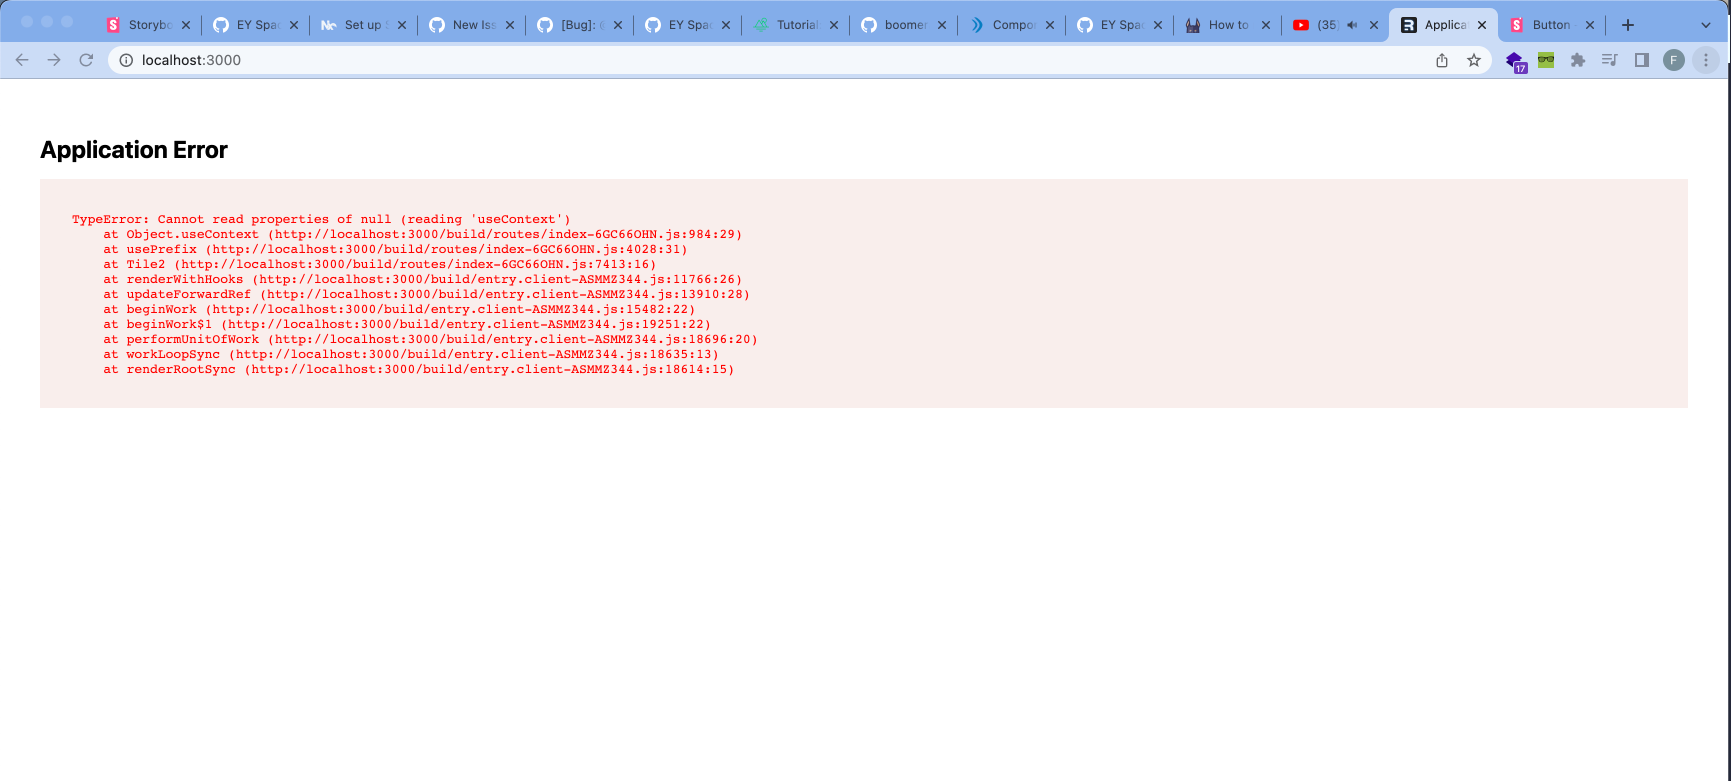
Task: Open the Extensions puzzle-piece menu
Action: (x=1578, y=60)
